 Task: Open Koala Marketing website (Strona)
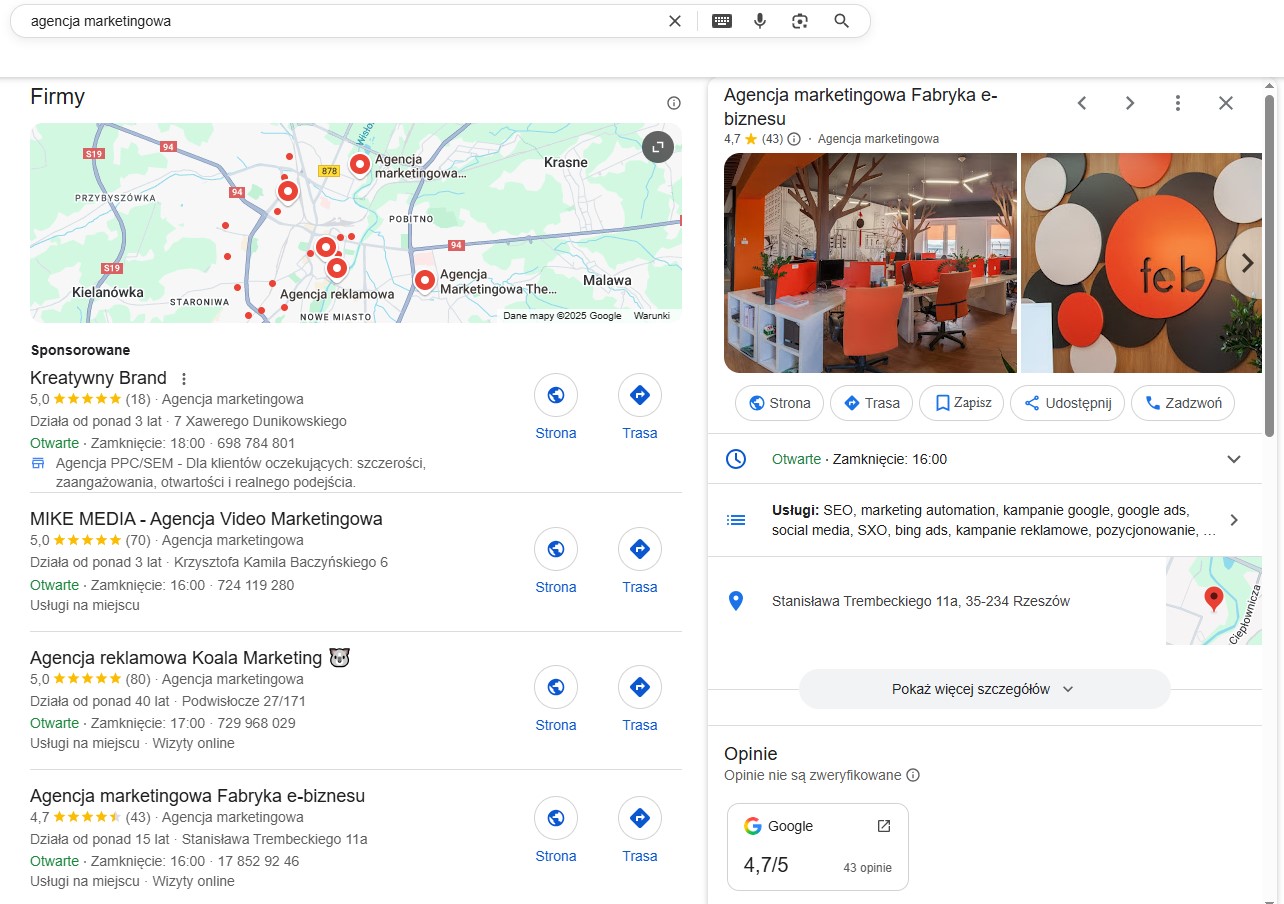(556, 699)
